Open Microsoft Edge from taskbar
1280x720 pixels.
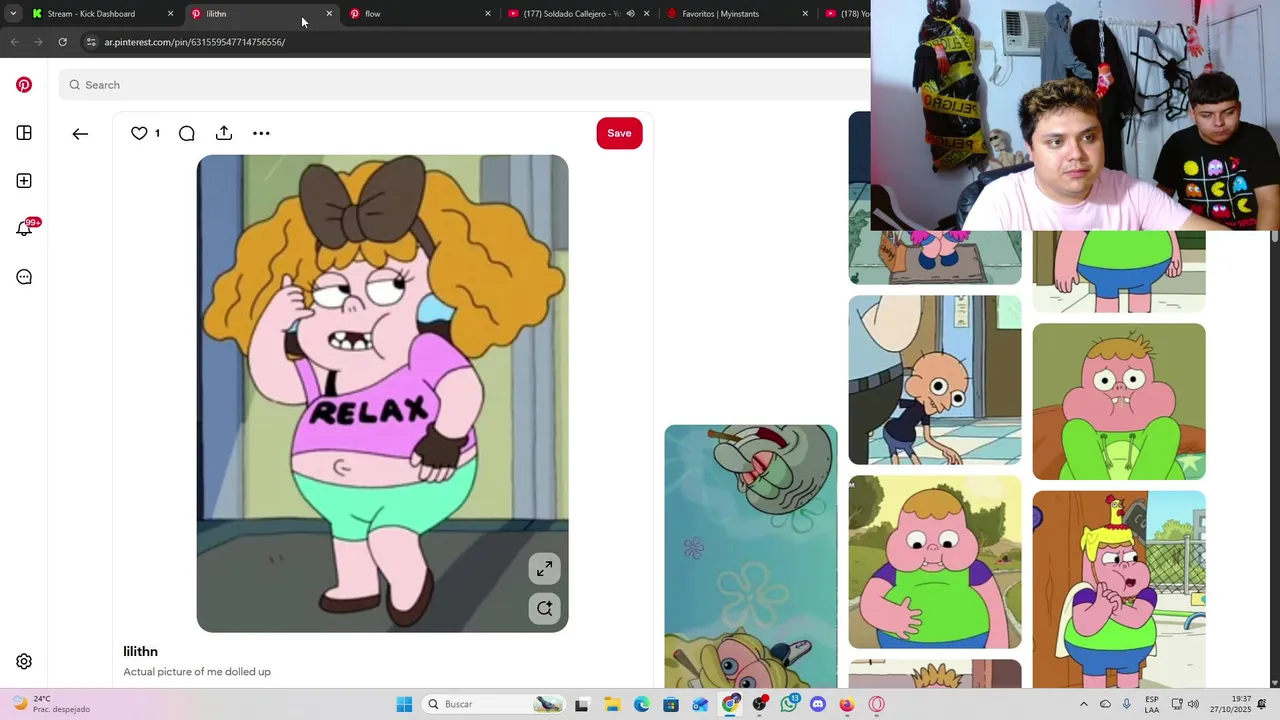[x=641, y=704]
